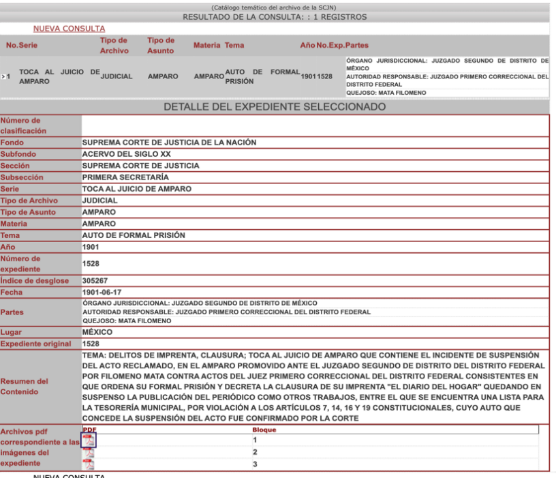Click the empty 'Número de clasificación' value field
Screen dimensions: 556x478
[x=315, y=126]
